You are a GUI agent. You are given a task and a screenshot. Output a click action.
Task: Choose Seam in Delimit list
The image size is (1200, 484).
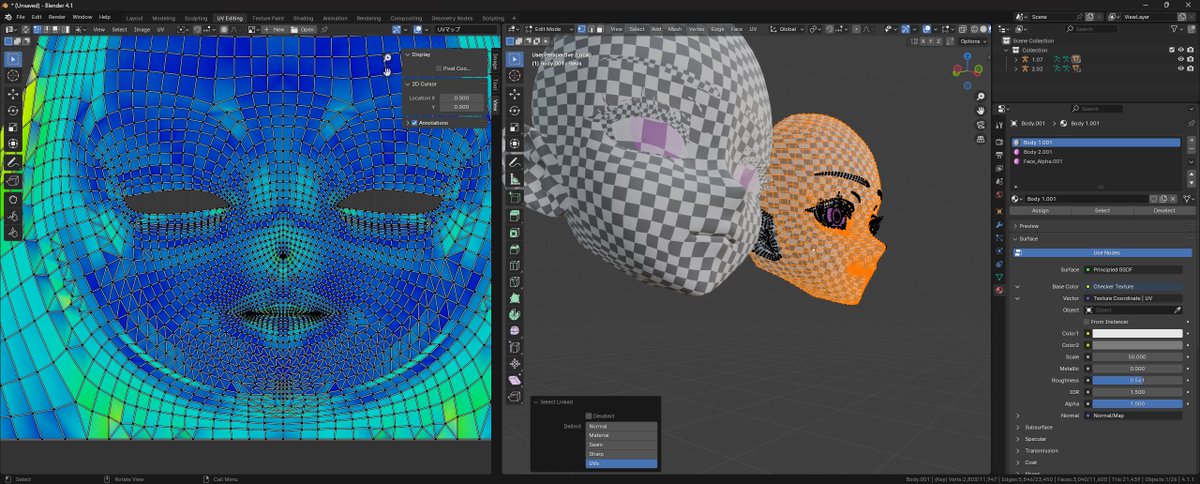[622, 445]
